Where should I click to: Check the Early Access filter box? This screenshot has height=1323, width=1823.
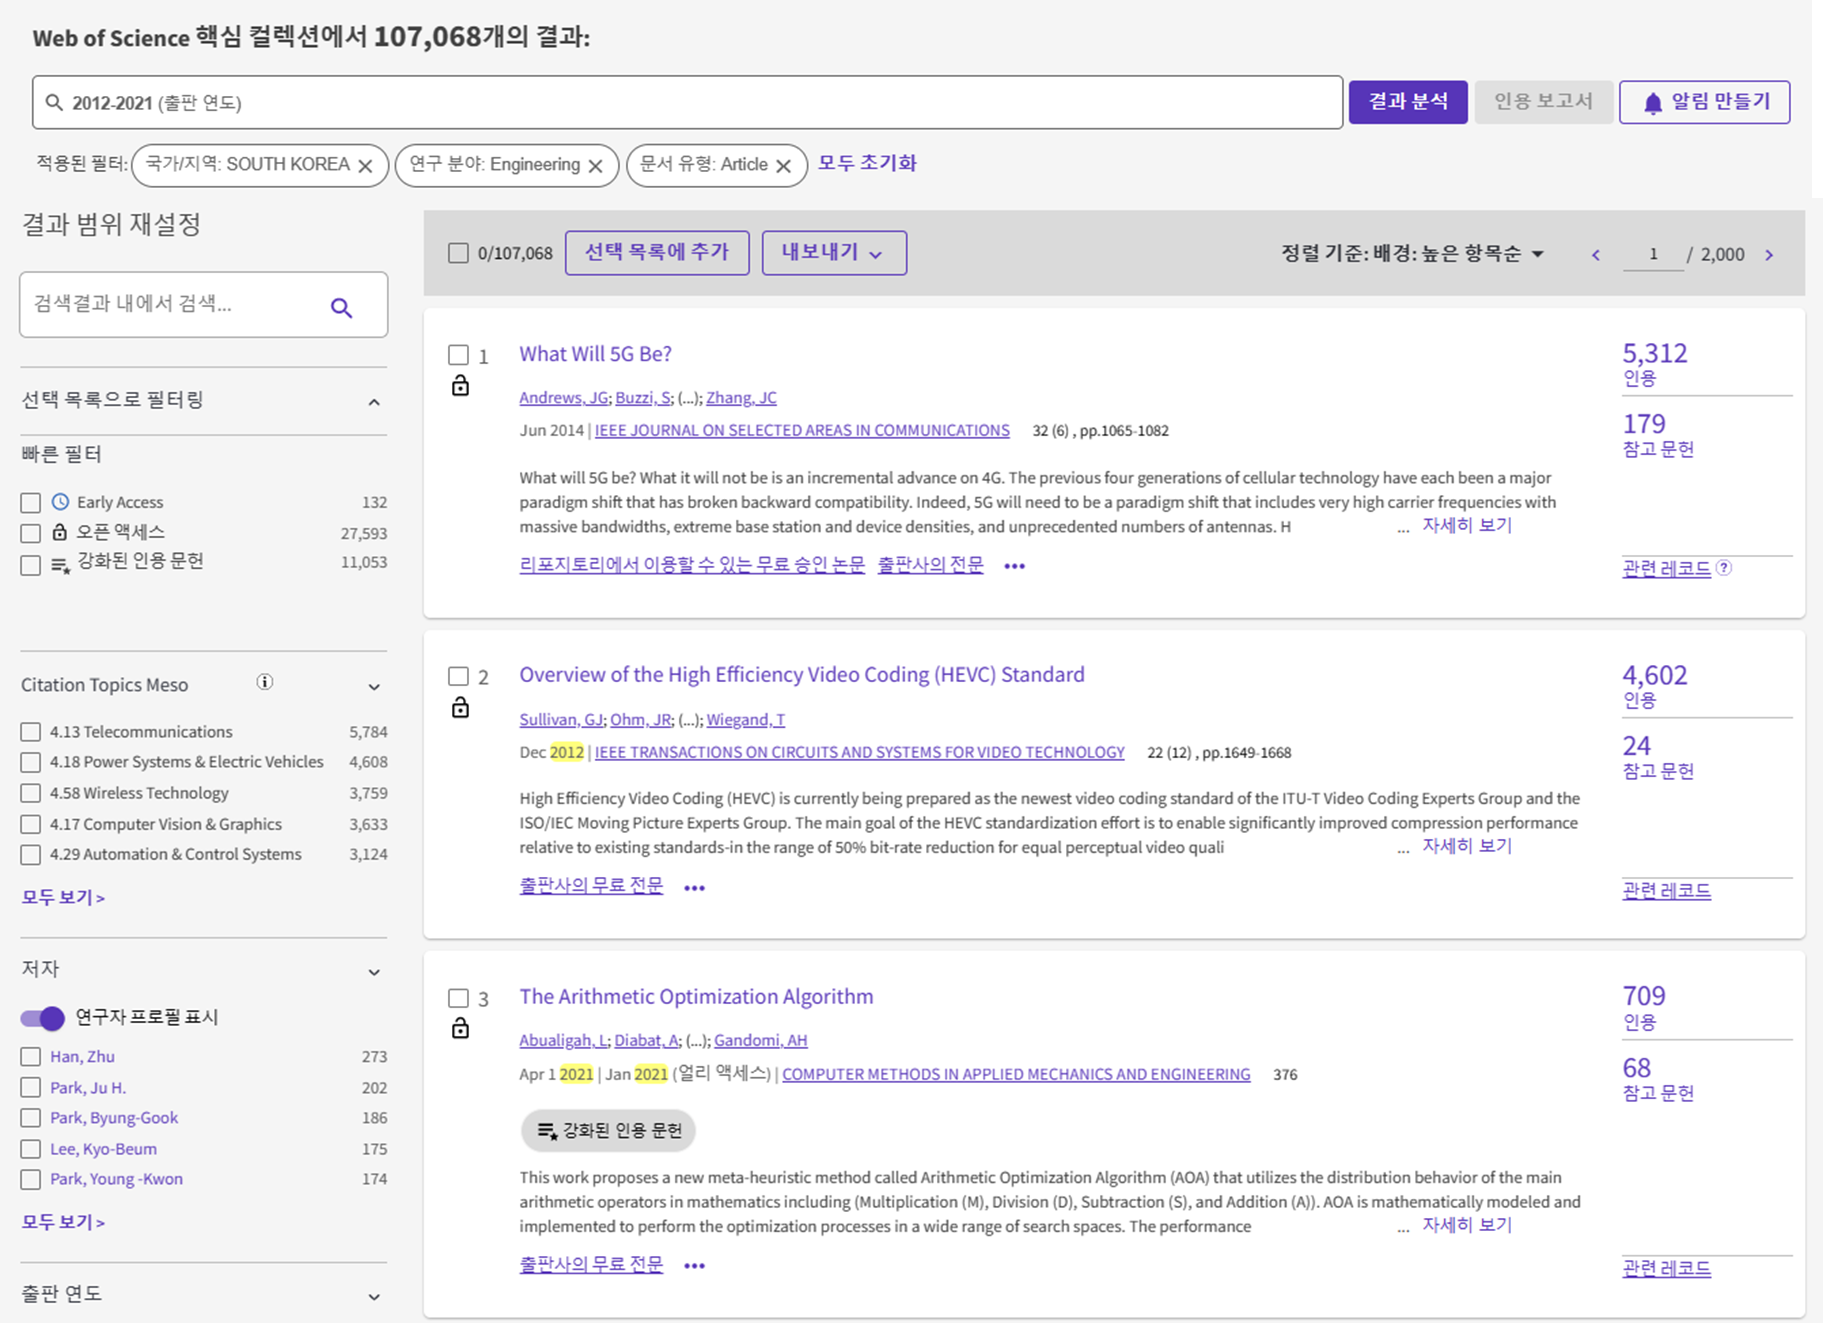[x=31, y=503]
